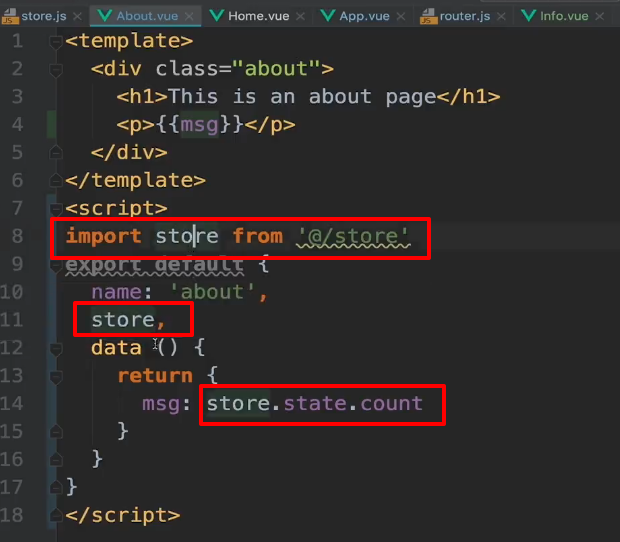Click the from keyword on line 8

[257, 236]
